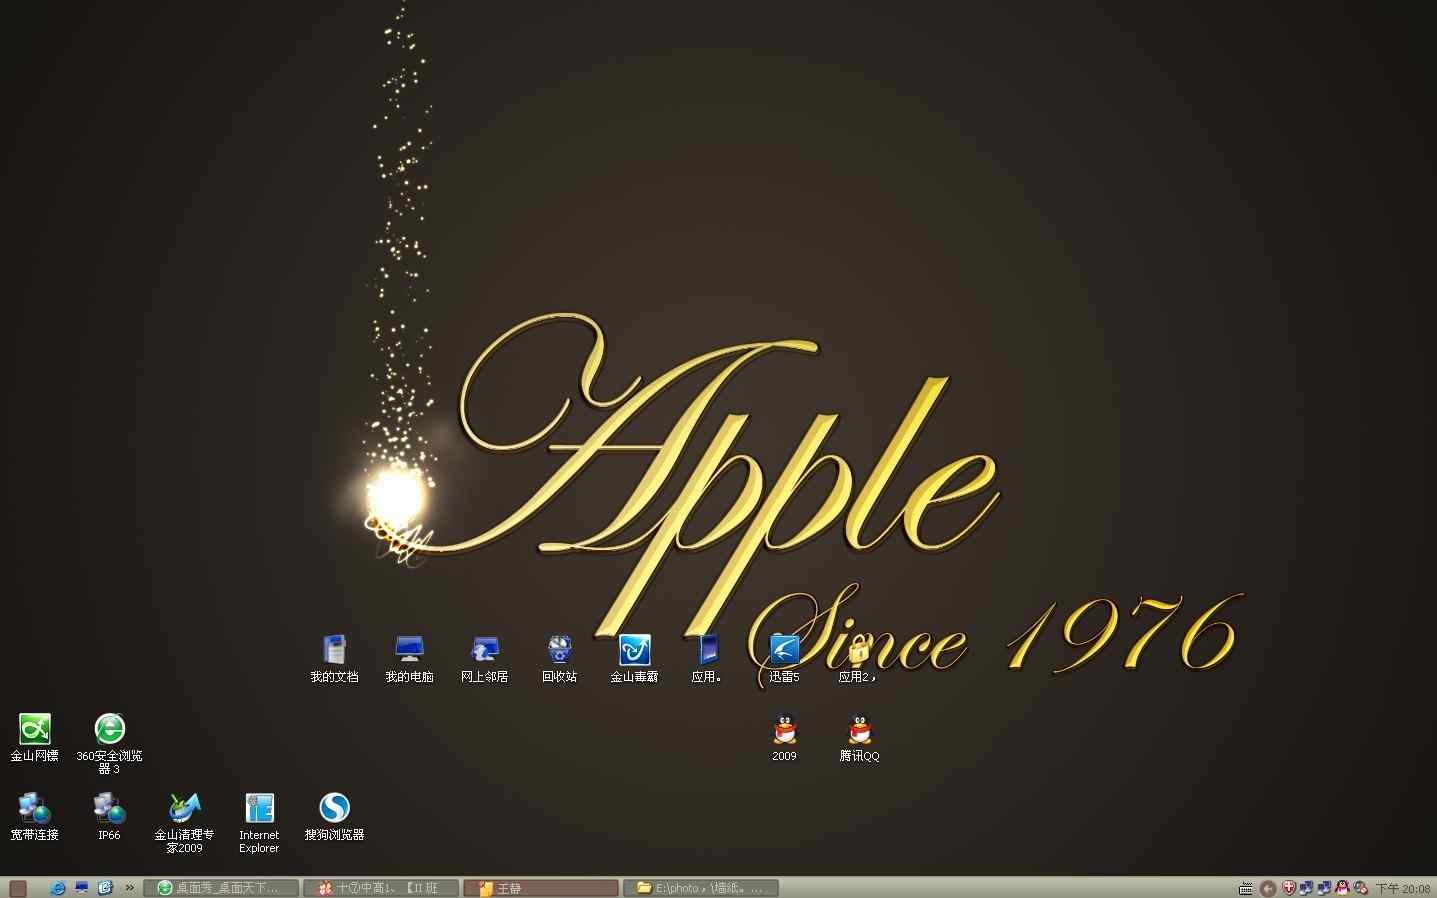1437x898 pixels.
Task: Click the third quick launch browser icon
Action: (x=105, y=888)
